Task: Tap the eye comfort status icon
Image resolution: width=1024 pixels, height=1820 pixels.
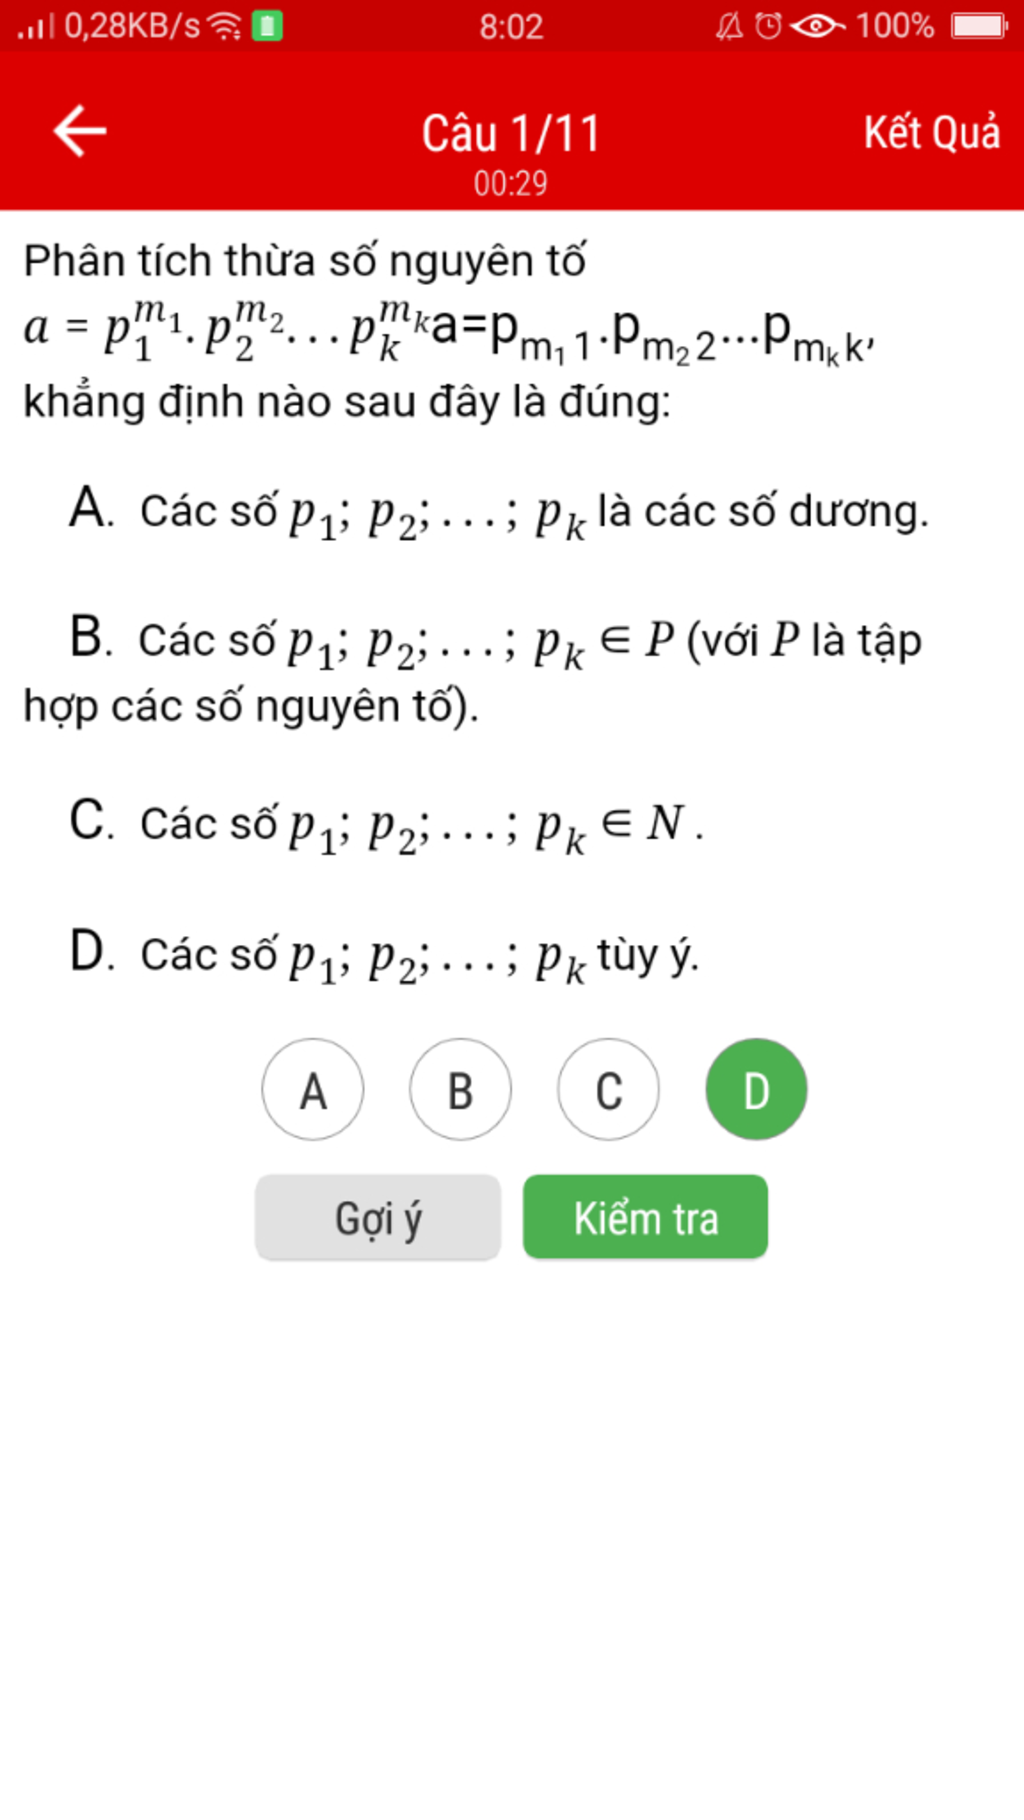Action: pos(818,26)
